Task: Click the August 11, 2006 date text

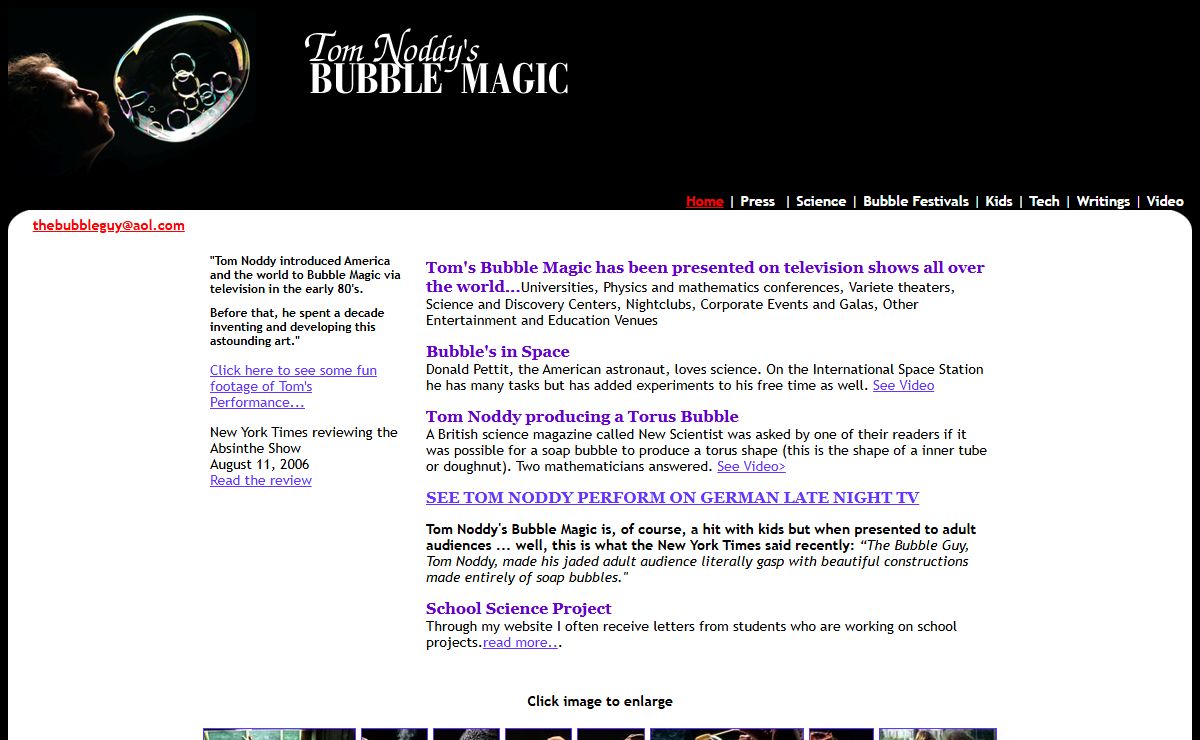Action: 260,464
